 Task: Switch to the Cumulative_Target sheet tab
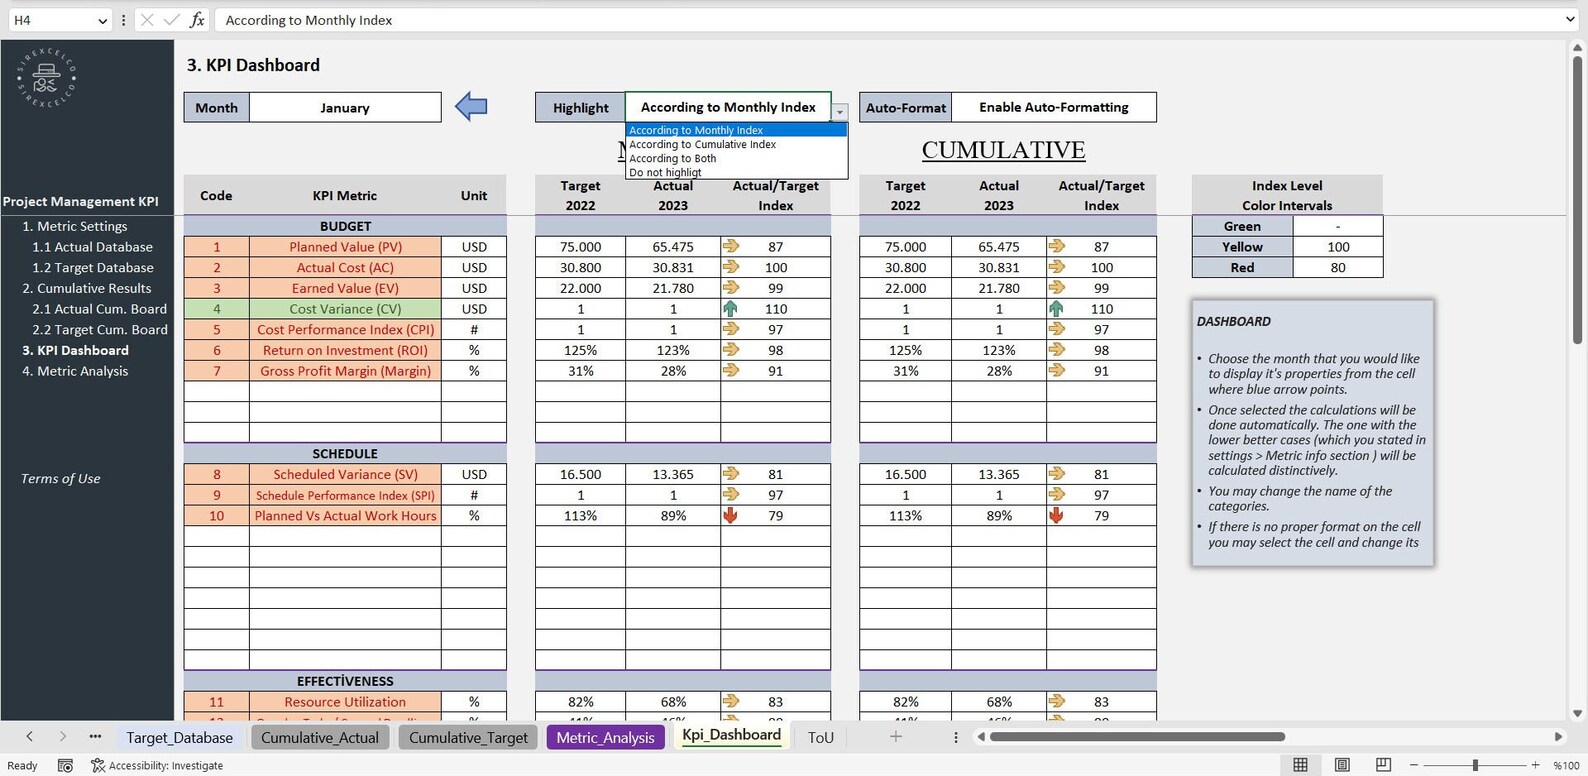(x=468, y=737)
